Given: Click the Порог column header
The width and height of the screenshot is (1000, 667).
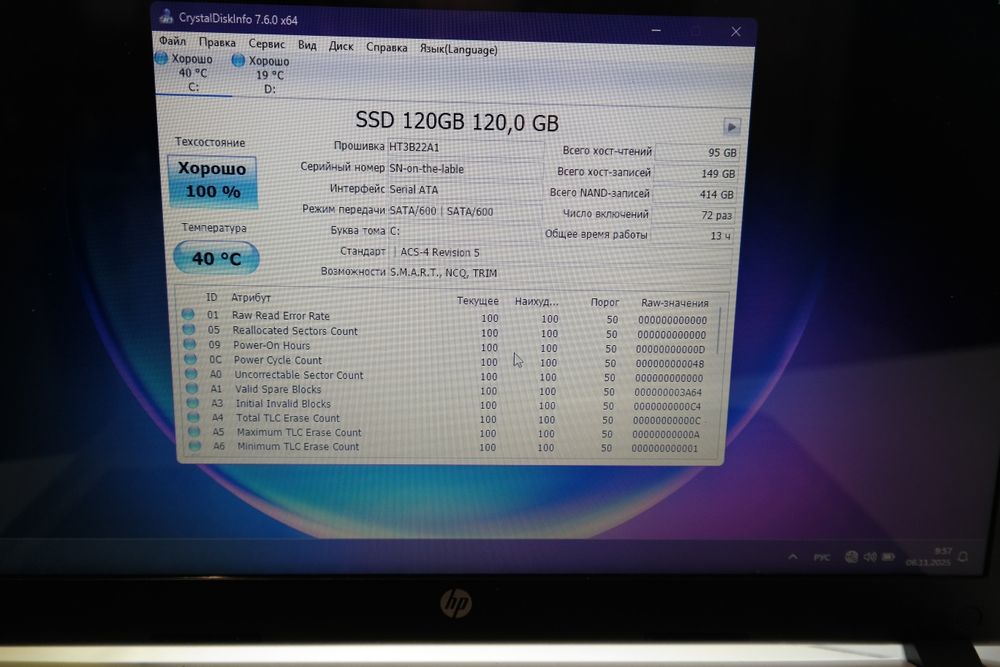Looking at the screenshot, I should pyautogui.click(x=605, y=302).
